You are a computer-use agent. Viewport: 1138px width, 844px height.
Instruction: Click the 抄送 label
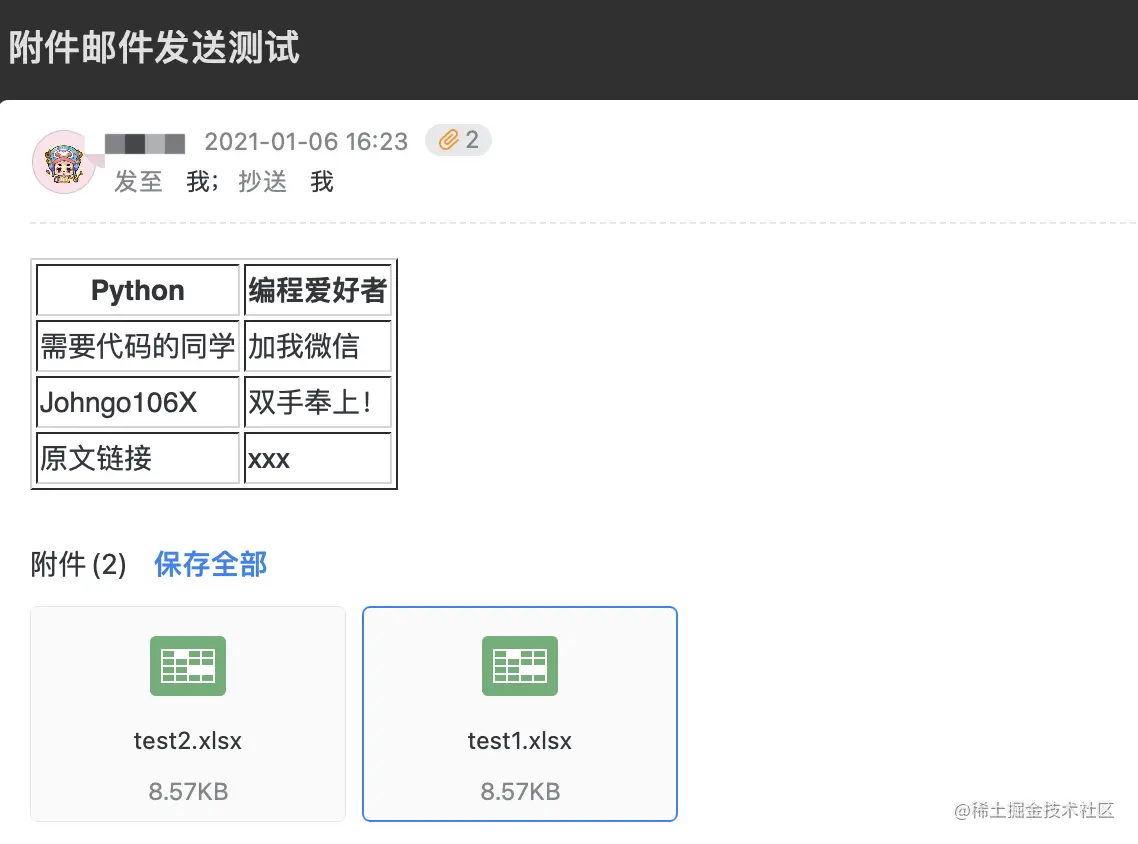tap(263, 181)
